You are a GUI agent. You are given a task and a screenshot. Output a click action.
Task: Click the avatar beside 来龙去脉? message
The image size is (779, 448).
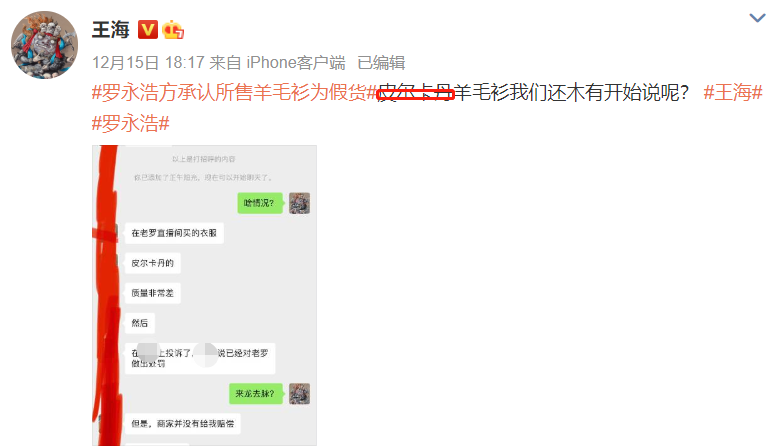pos(300,394)
